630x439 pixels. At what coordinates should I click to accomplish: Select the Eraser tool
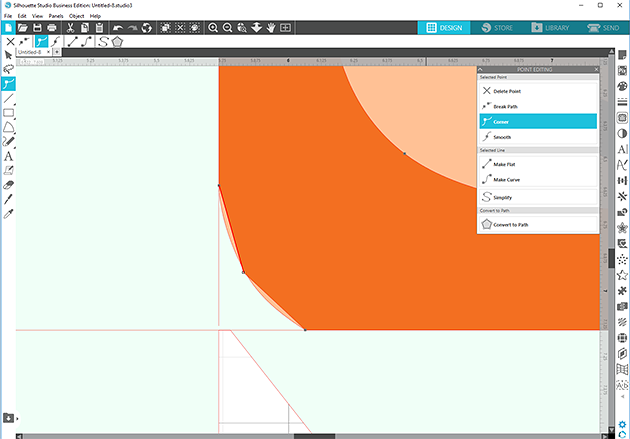[8, 185]
